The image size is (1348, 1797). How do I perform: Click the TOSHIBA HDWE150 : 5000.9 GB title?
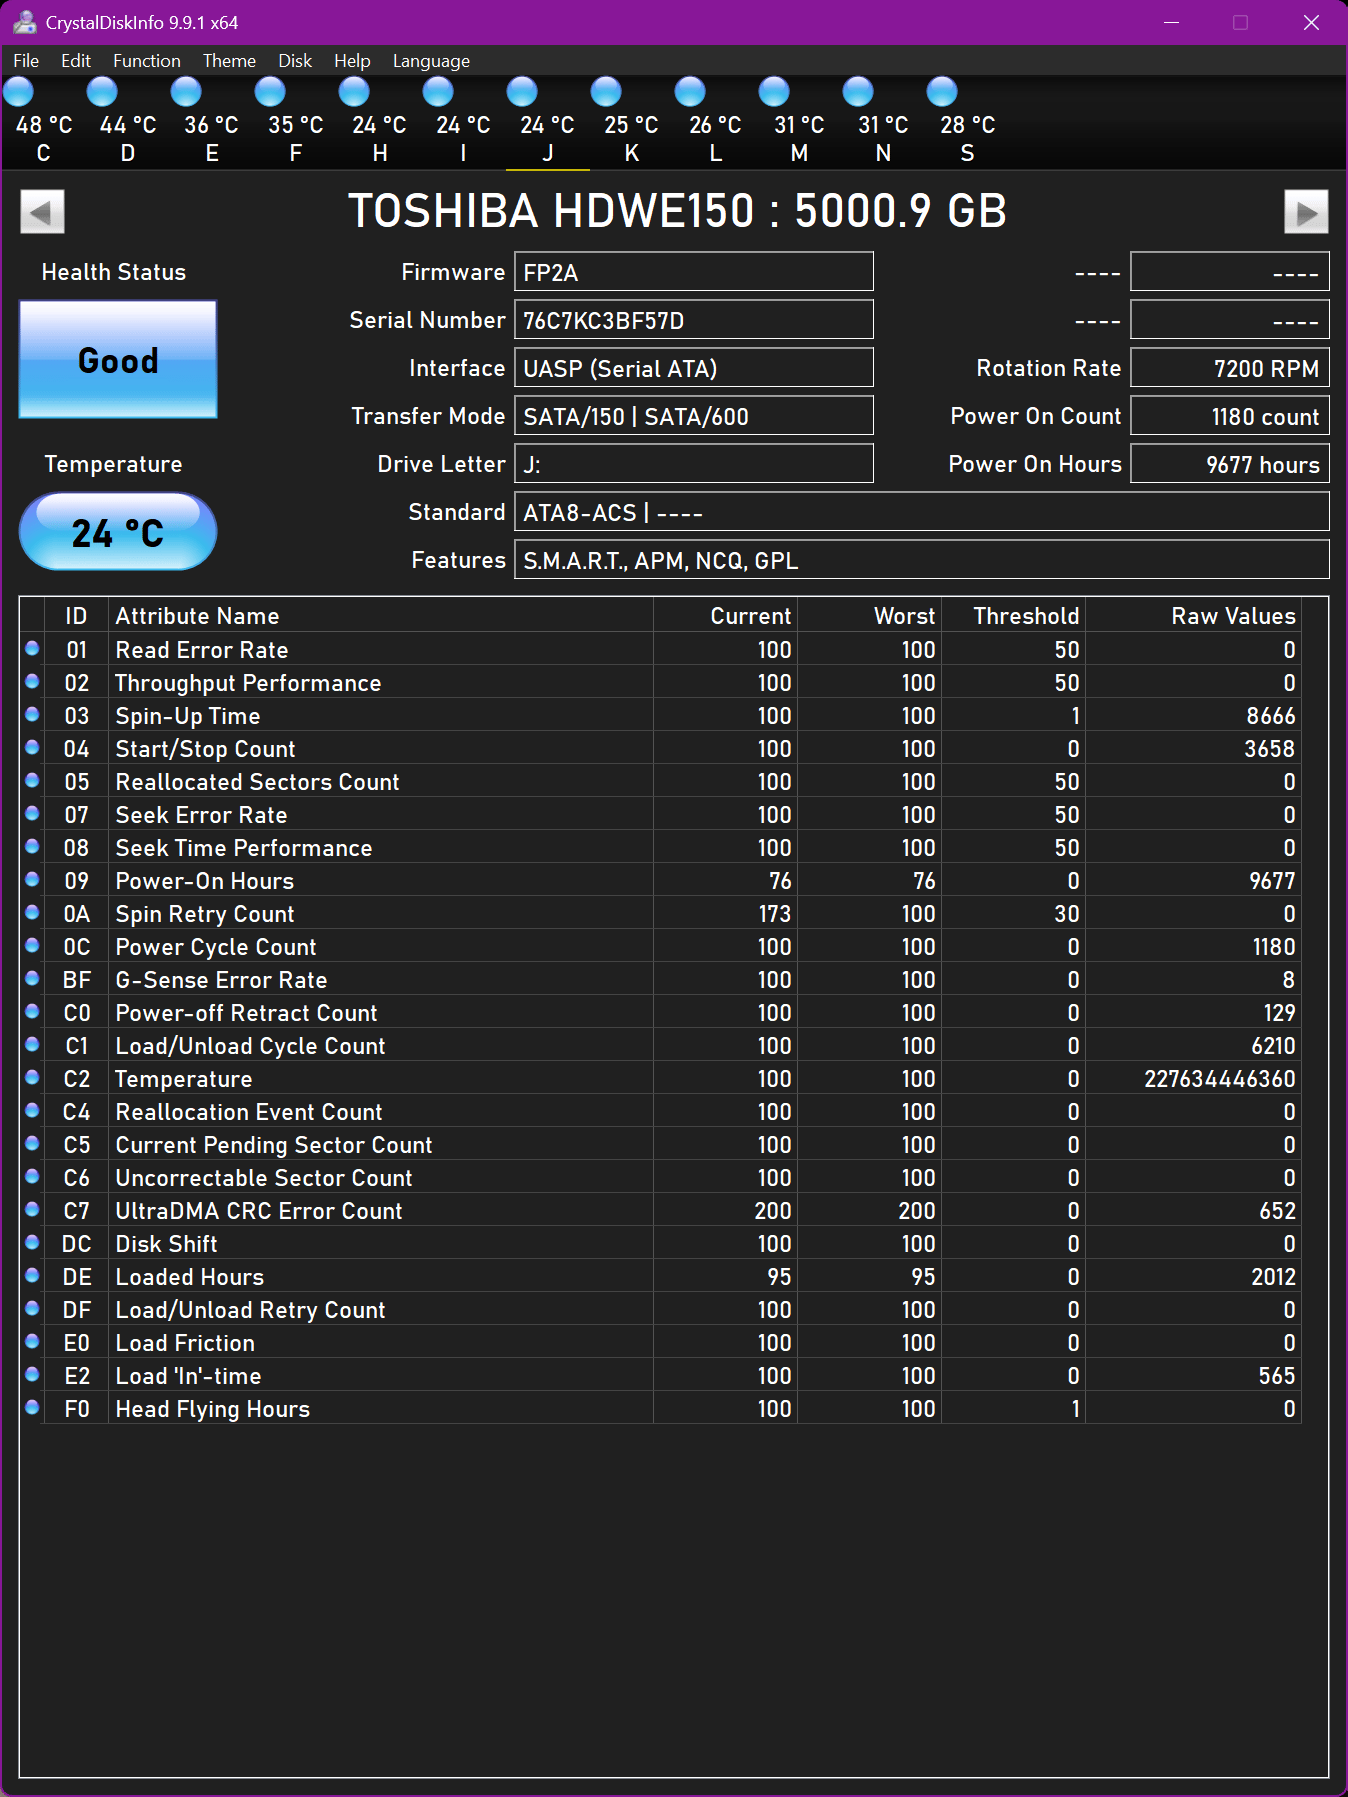coord(677,211)
